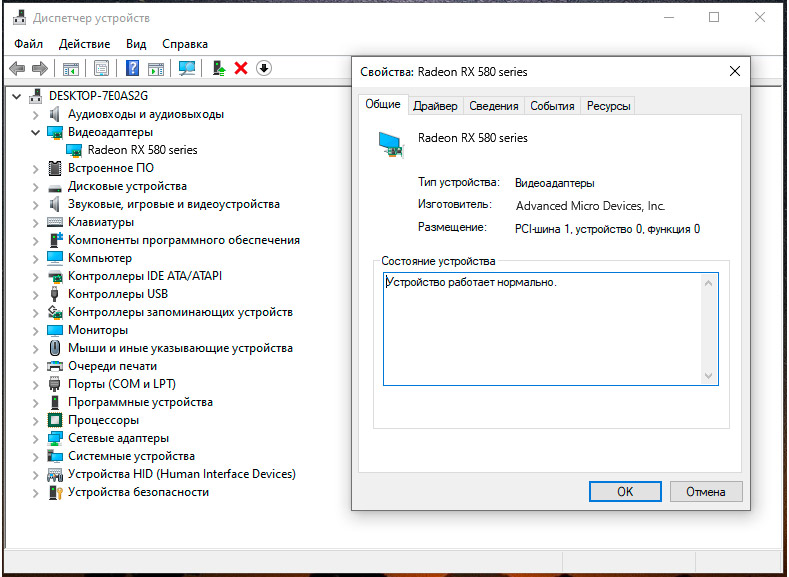This screenshot has height=577, width=789.
Task: Click the update driver icon with green arrow
Action: (x=218, y=68)
